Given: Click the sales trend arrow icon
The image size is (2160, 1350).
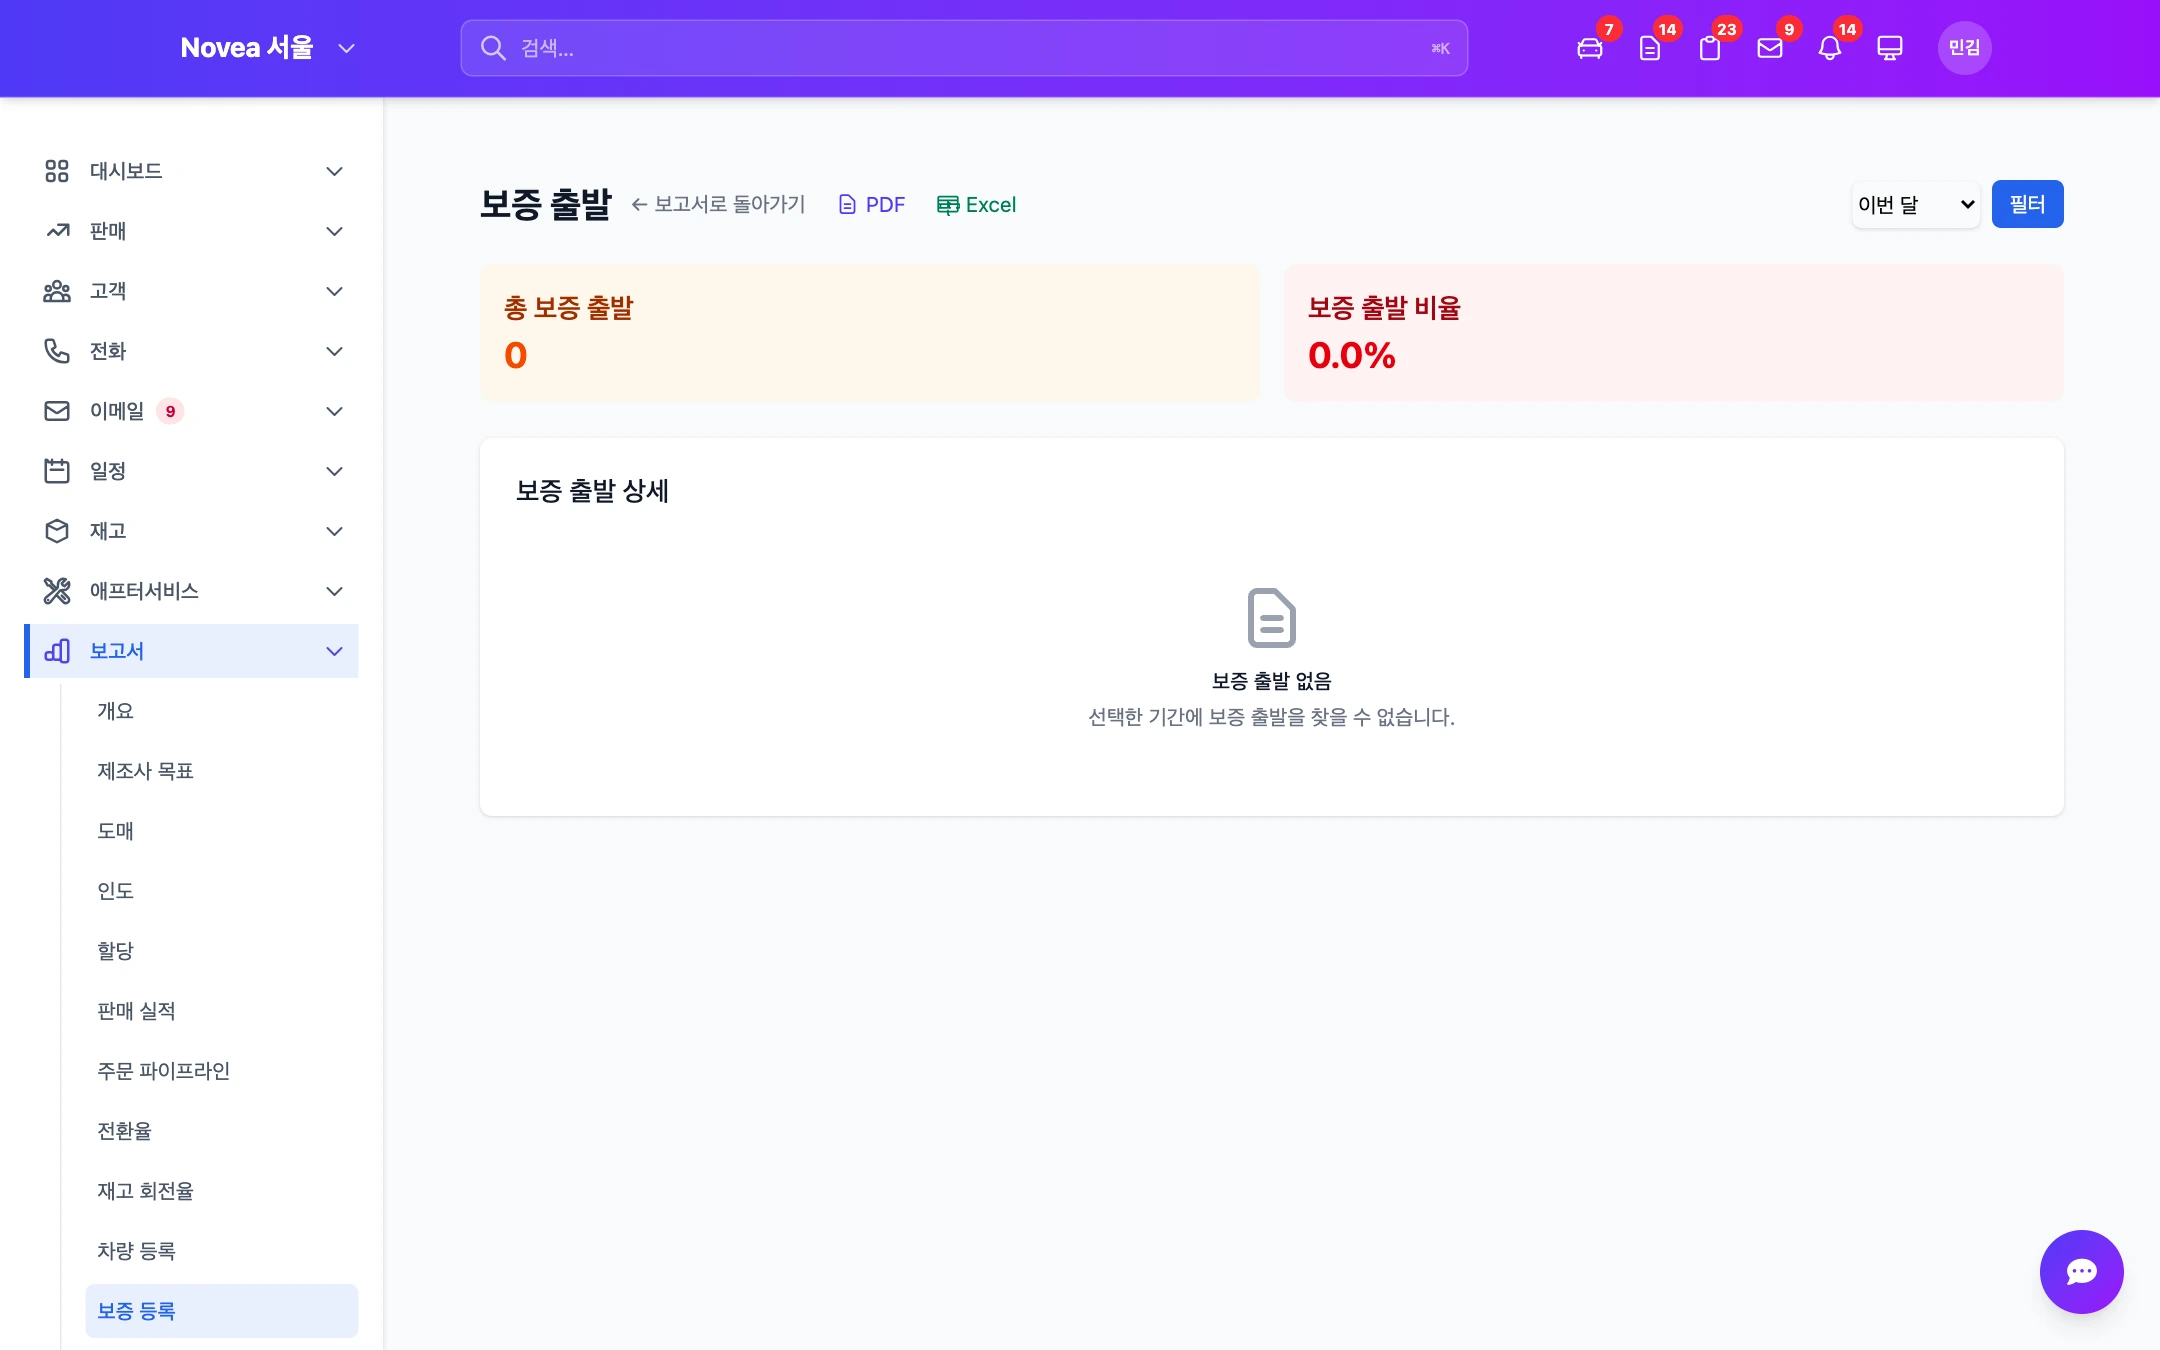Looking at the screenshot, I should pyautogui.click(x=57, y=231).
